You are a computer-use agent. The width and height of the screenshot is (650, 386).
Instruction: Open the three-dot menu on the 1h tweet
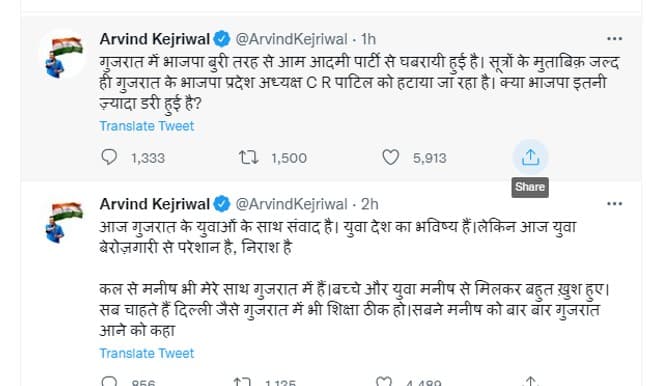click(614, 39)
